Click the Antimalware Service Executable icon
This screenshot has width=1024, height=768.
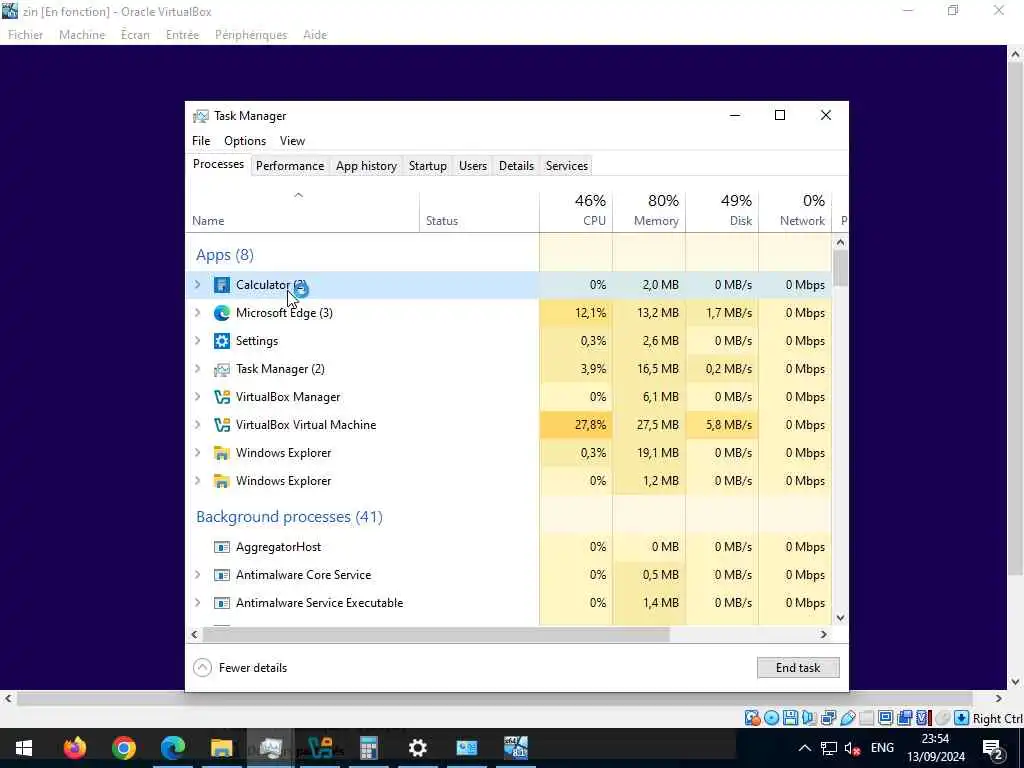pos(222,603)
